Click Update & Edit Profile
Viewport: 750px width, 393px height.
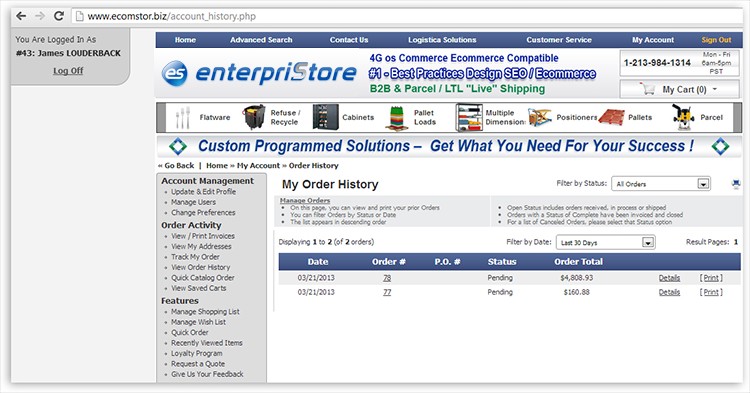coord(203,192)
